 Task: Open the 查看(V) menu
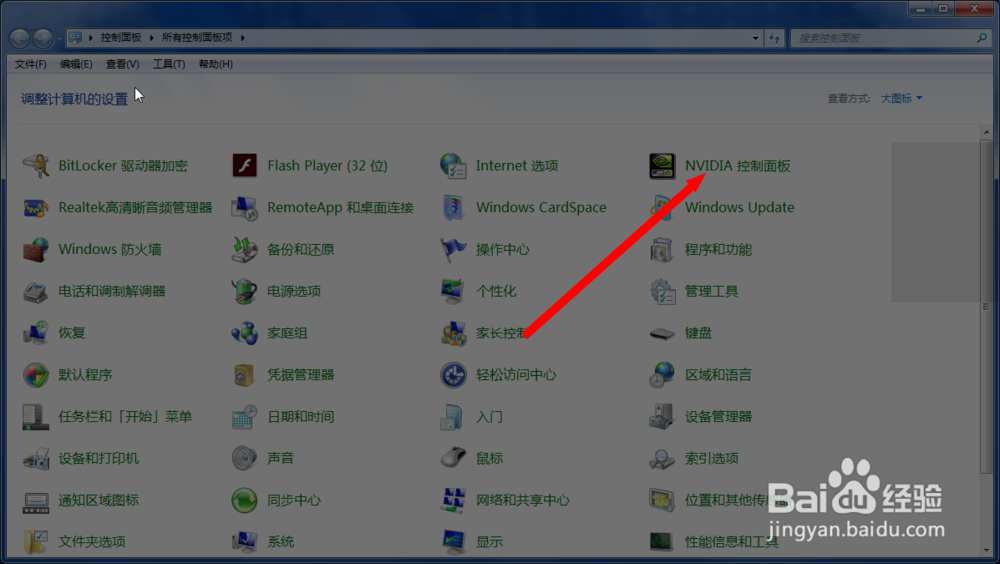pyautogui.click(x=122, y=64)
